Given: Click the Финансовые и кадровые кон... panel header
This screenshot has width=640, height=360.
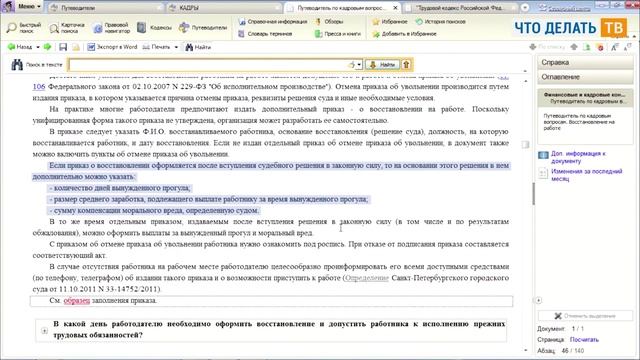Looking at the screenshot, I should click(x=585, y=98).
